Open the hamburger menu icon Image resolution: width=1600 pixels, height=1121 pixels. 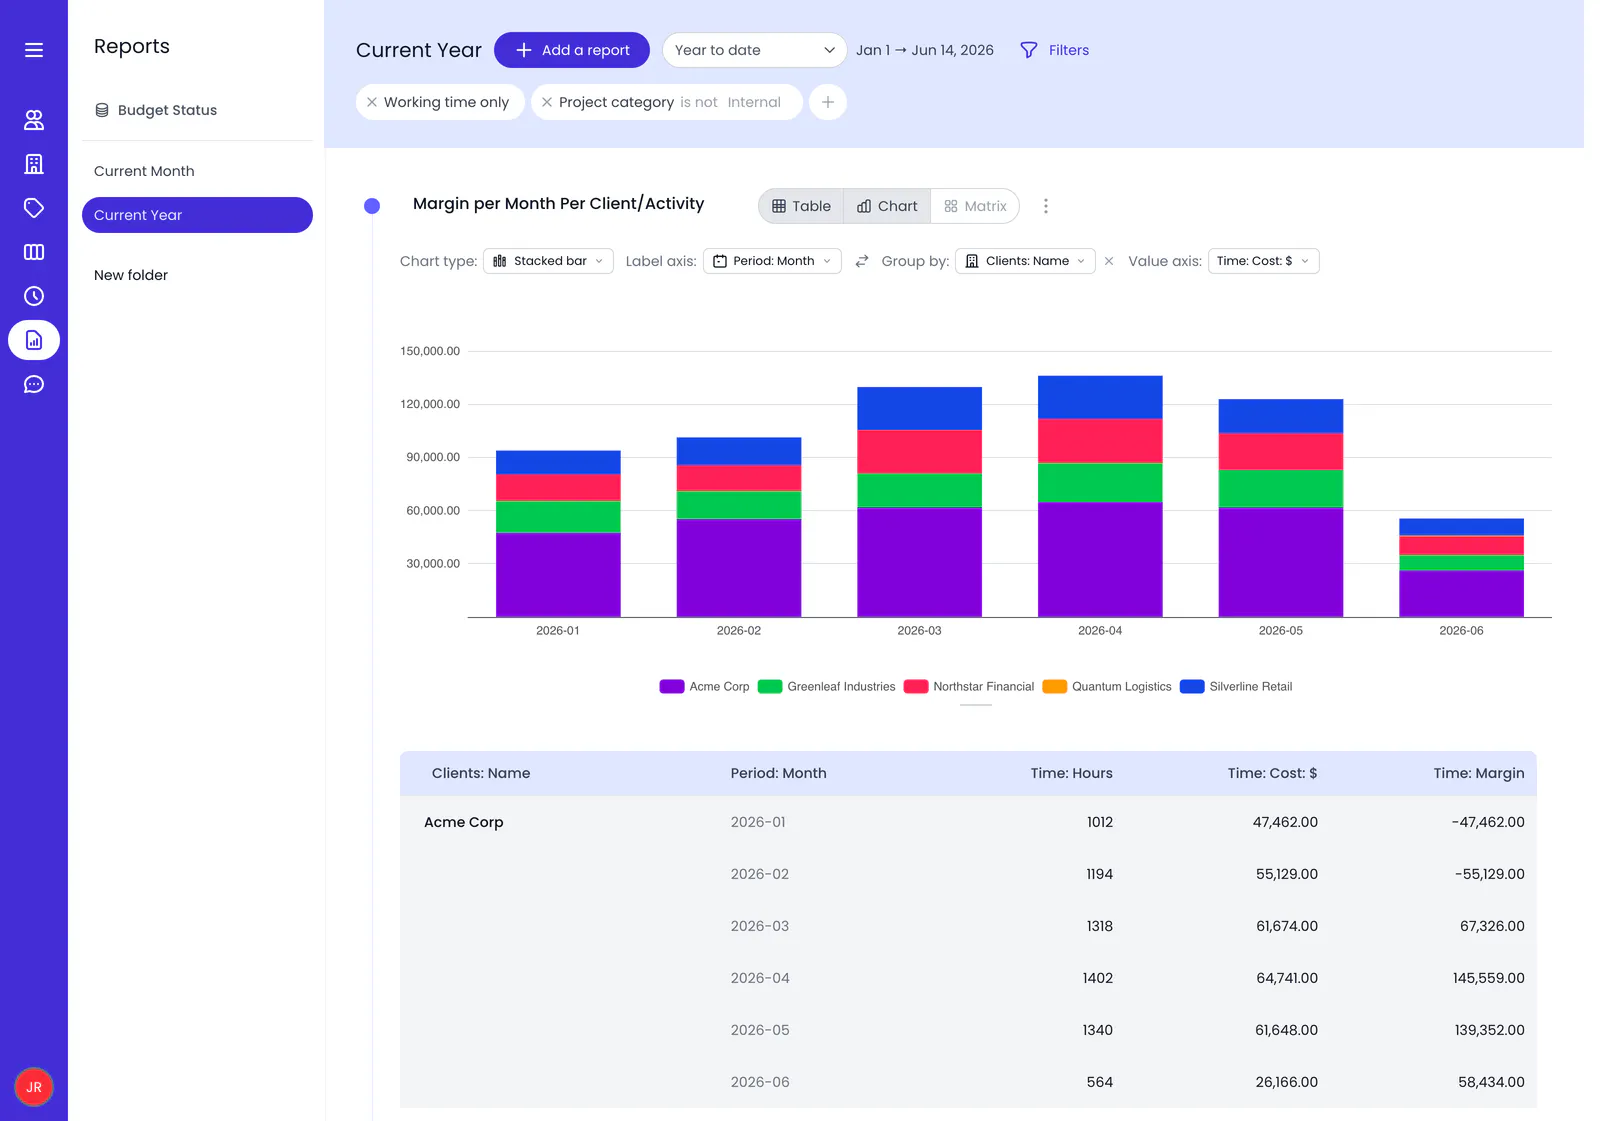(x=34, y=50)
